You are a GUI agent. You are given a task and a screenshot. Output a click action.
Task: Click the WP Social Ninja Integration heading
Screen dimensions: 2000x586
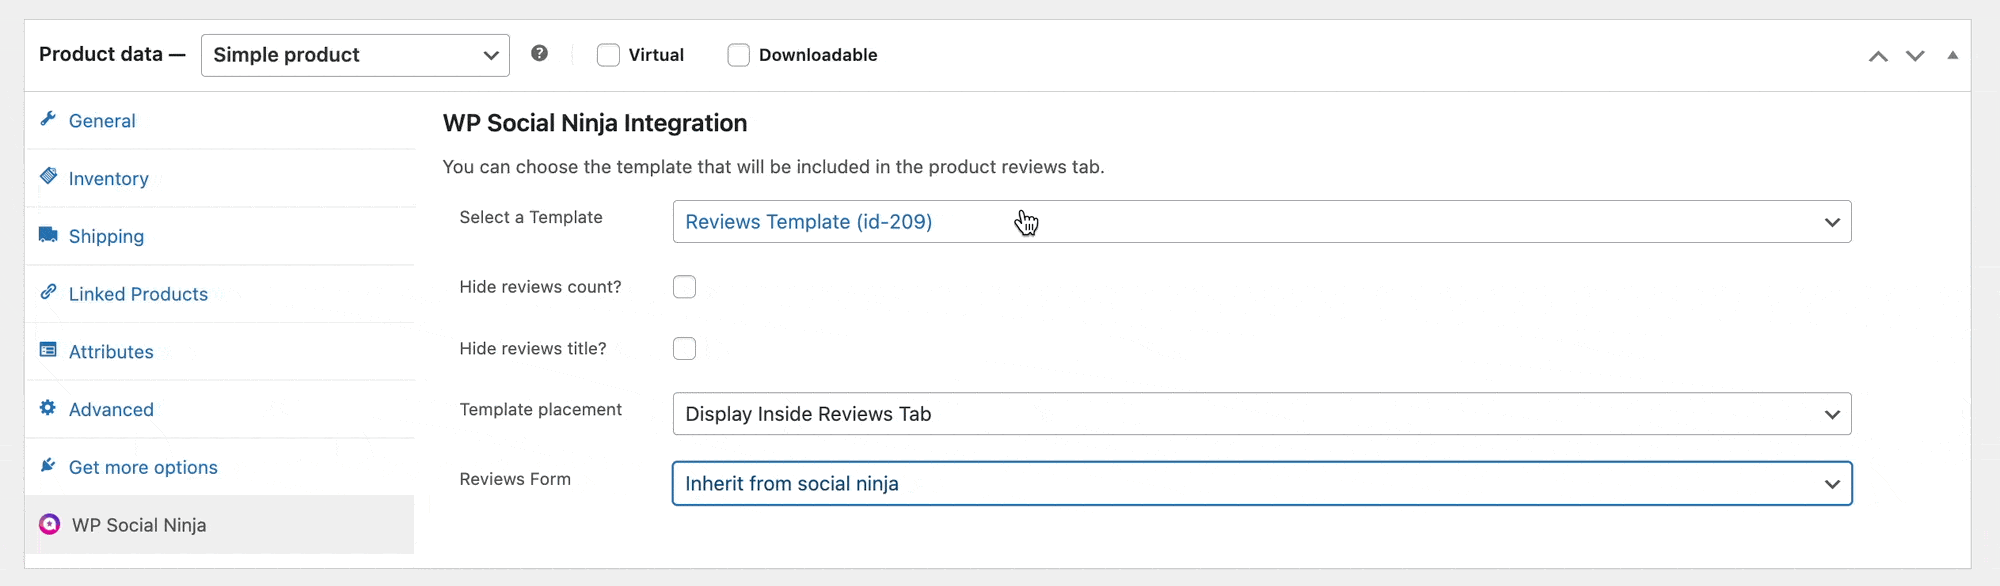595,123
